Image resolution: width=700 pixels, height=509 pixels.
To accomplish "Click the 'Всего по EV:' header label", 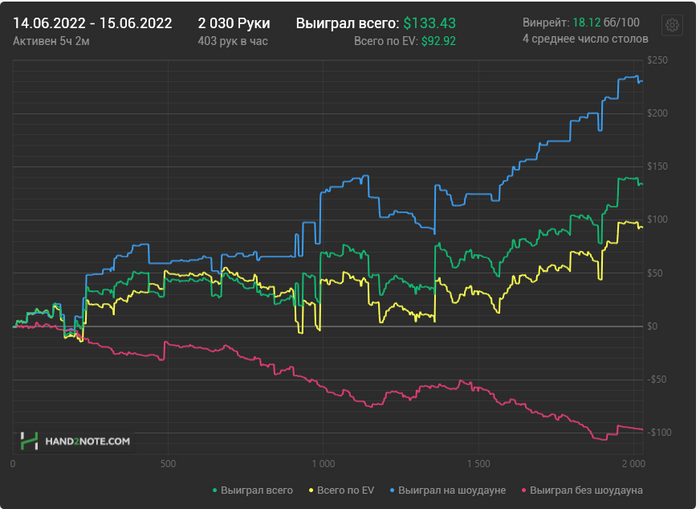I will (x=386, y=41).
